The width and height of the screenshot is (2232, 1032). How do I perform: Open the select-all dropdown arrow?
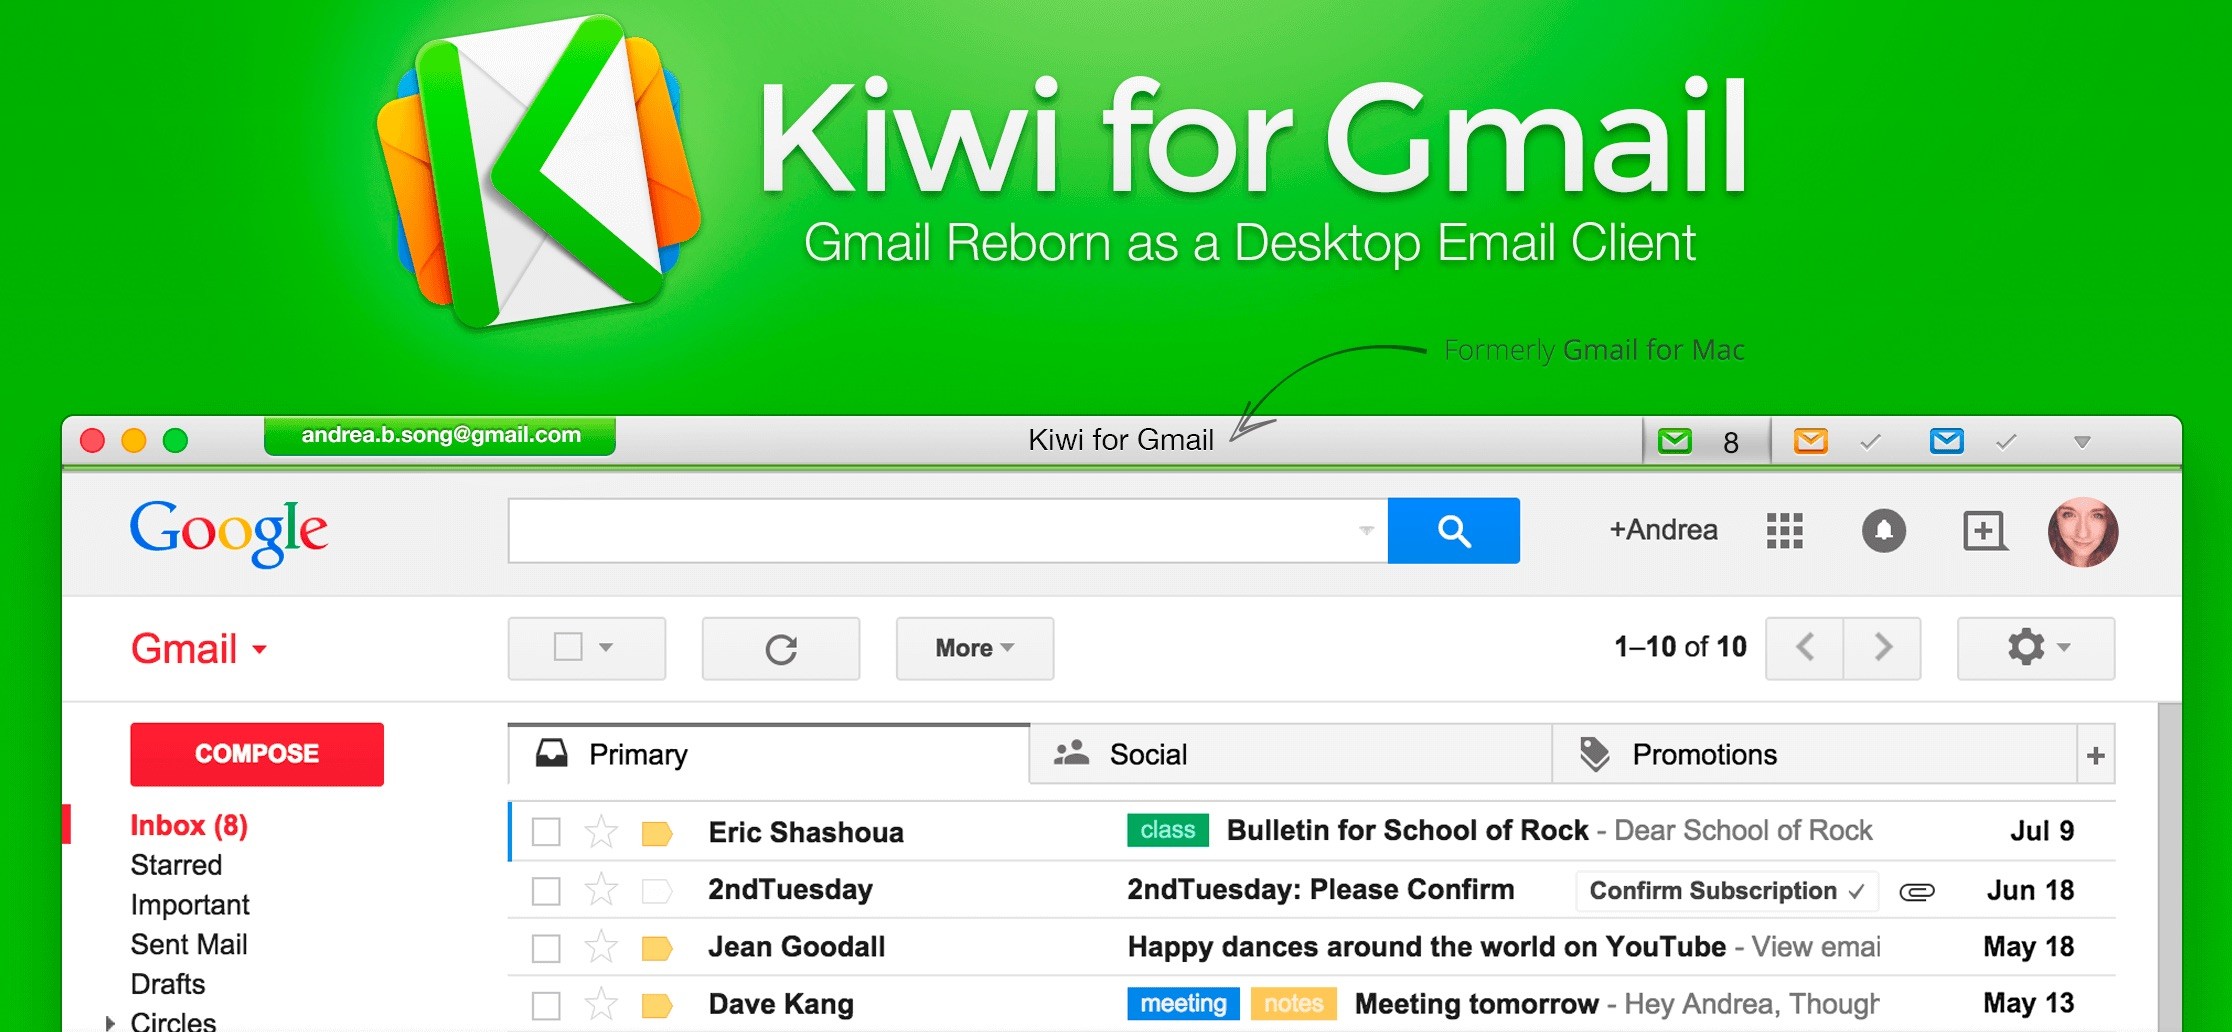(606, 648)
